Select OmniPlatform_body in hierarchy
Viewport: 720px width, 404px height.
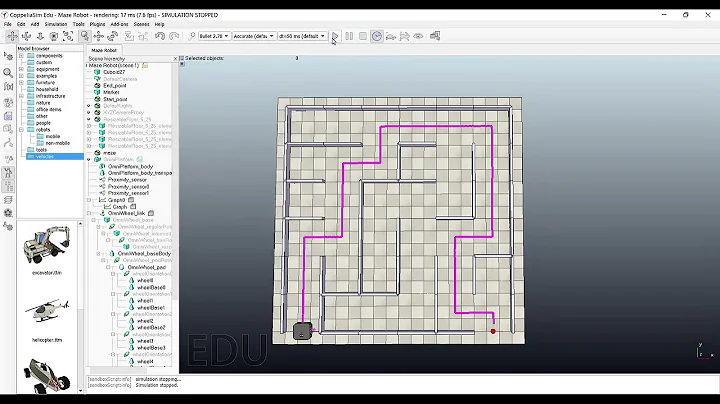click(x=130, y=166)
